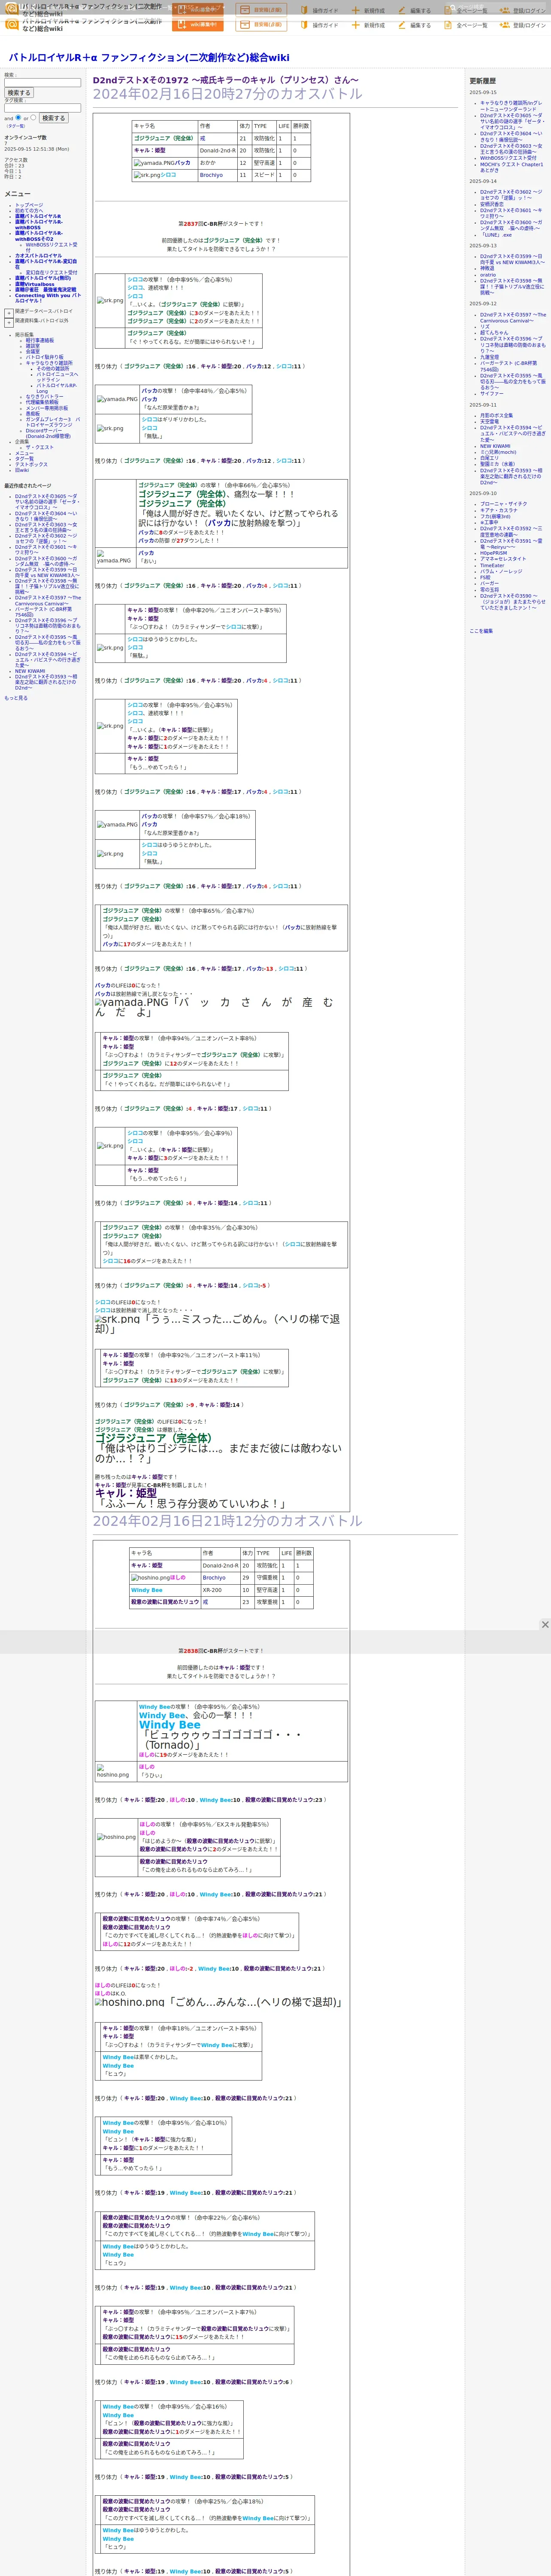551x2576 pixels.
Task: Open タグ一覧 link in menu
Action: coord(24,459)
